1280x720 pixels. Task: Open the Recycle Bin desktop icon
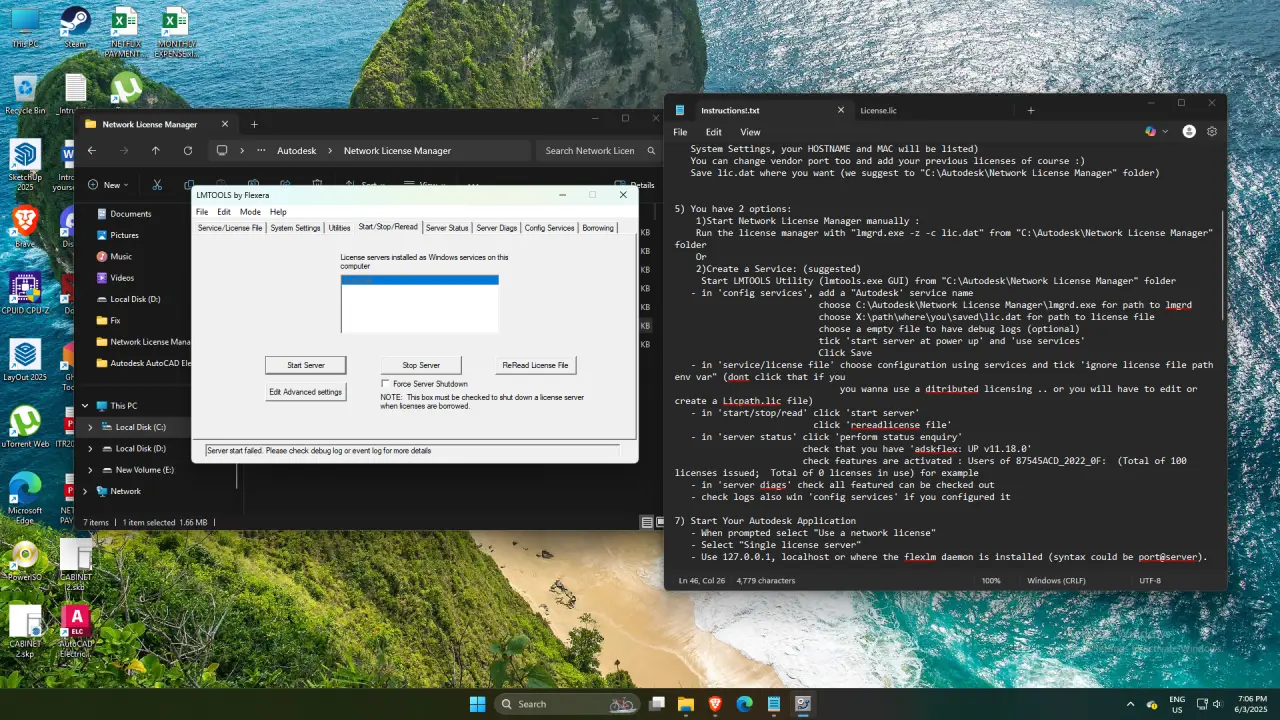(25, 95)
